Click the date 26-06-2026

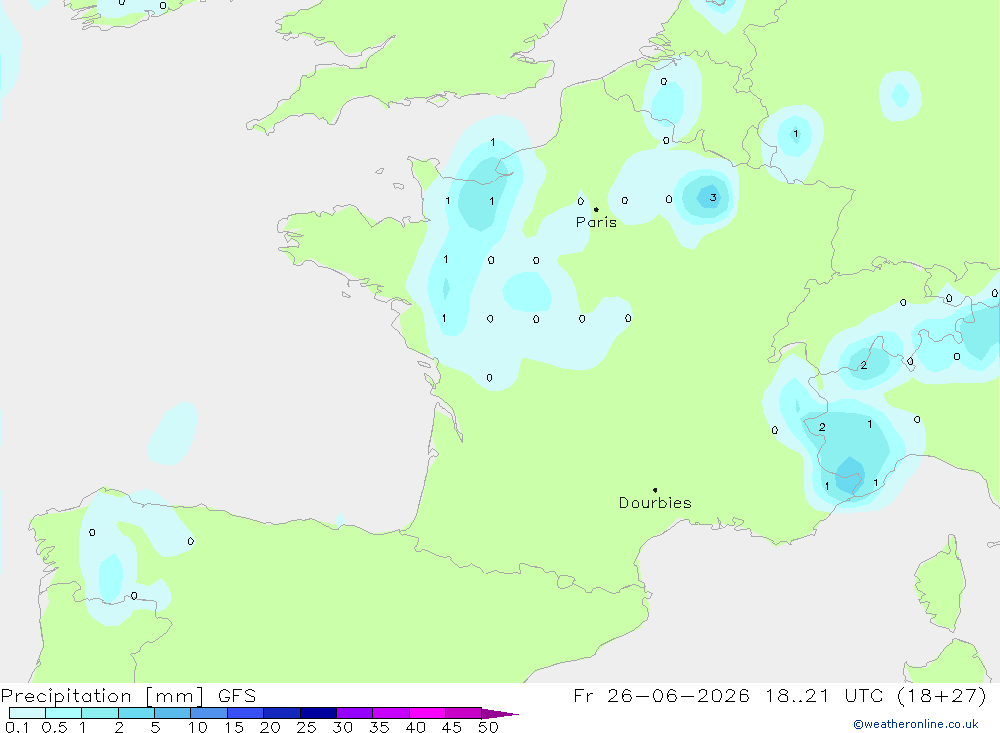678,695
